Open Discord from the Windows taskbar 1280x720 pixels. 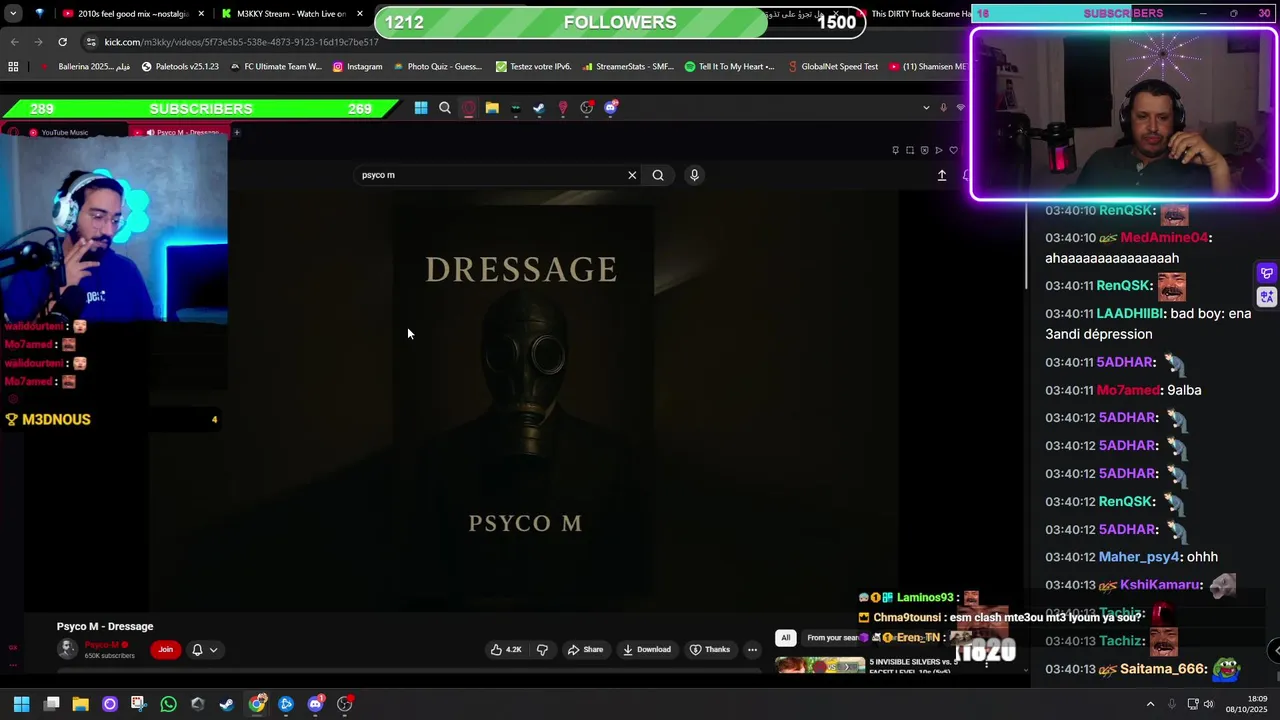point(316,704)
